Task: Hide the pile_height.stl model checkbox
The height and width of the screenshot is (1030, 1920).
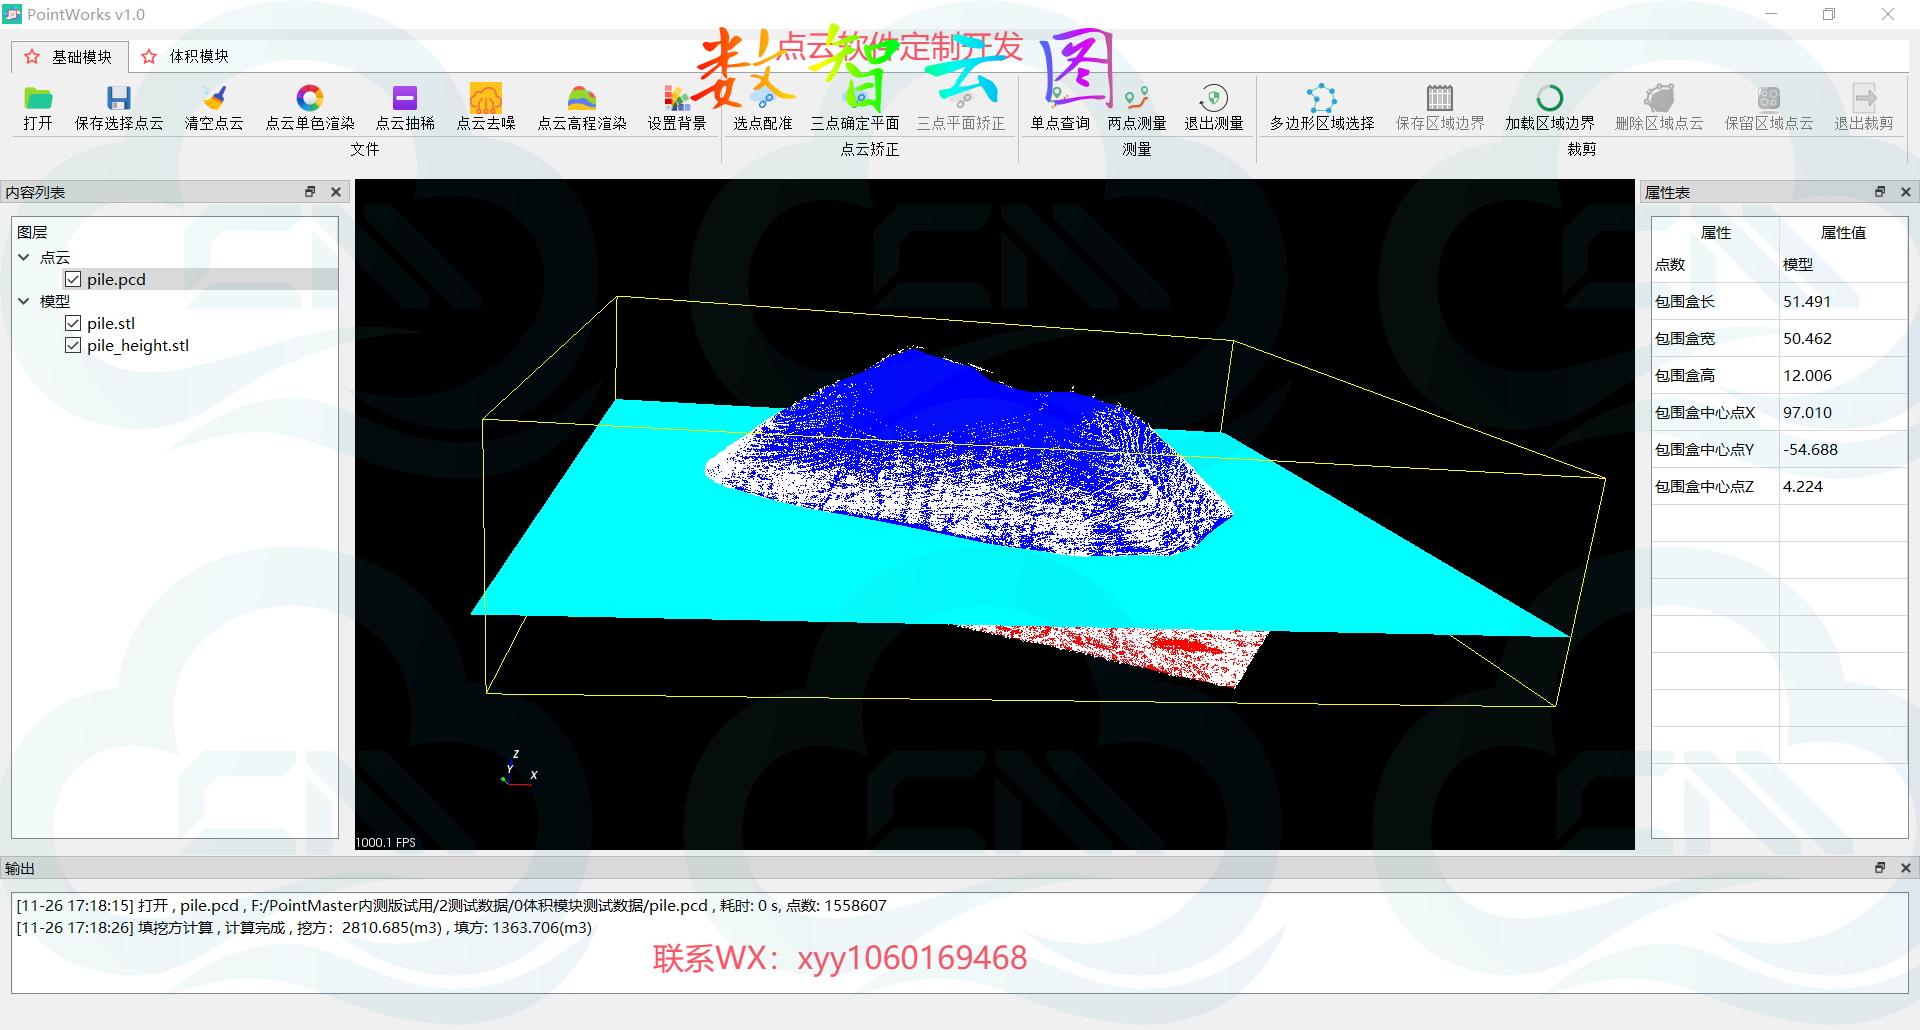Action: pos(73,346)
